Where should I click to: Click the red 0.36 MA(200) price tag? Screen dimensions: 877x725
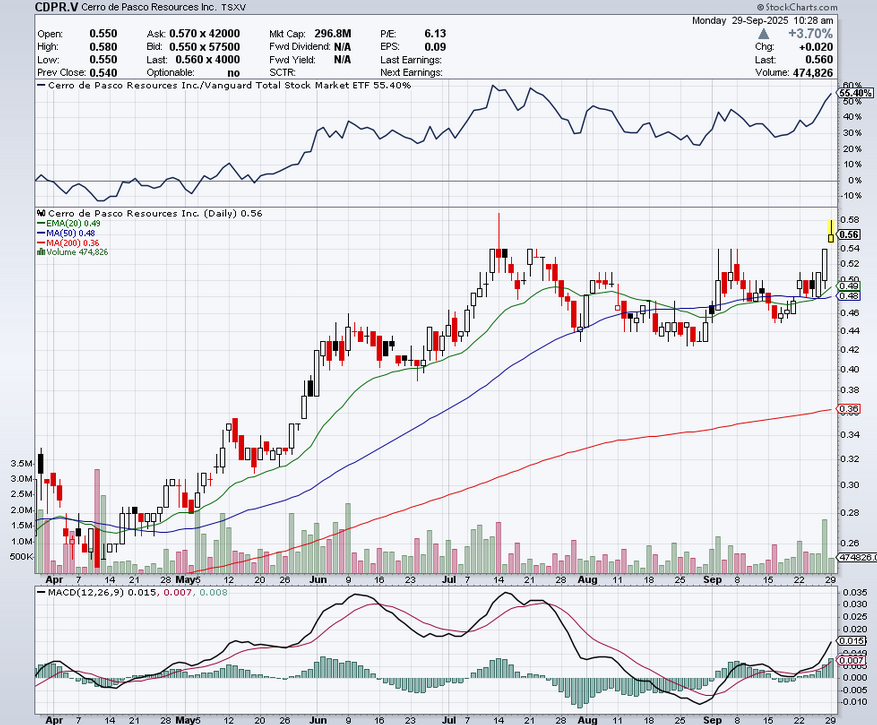click(x=849, y=409)
